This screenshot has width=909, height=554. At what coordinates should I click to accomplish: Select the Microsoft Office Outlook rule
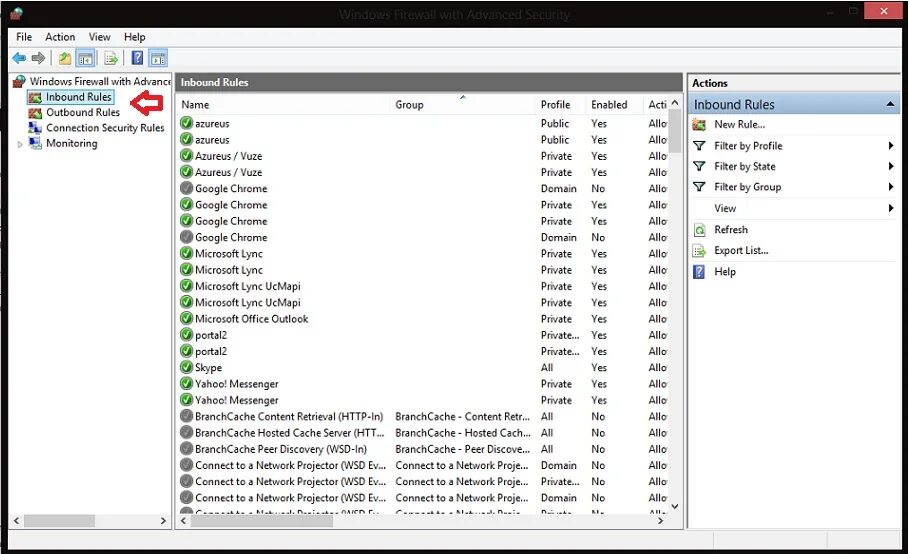(x=252, y=319)
